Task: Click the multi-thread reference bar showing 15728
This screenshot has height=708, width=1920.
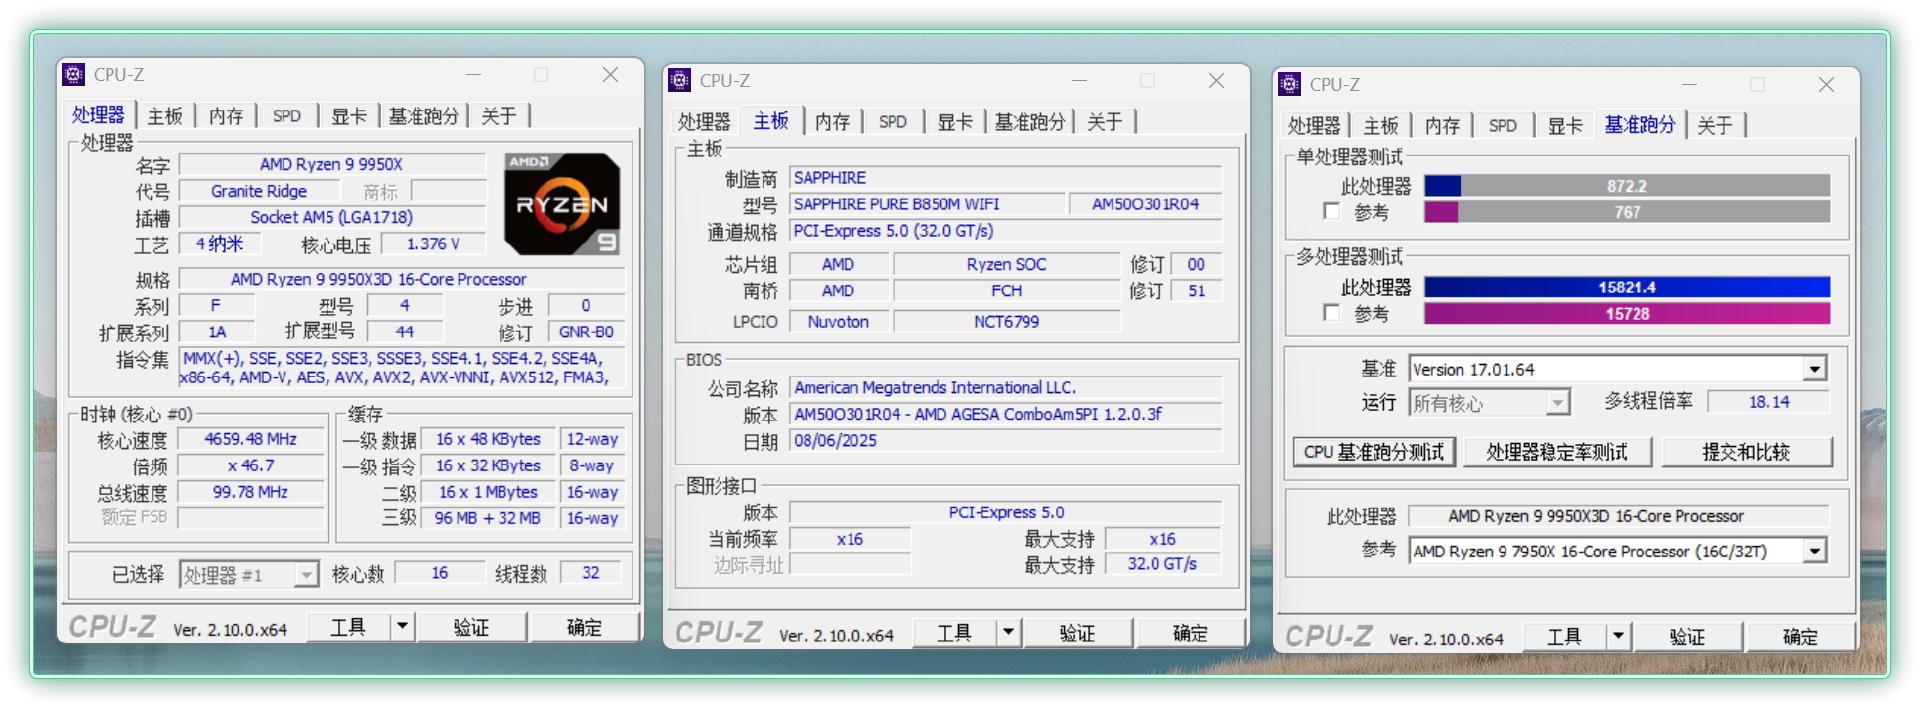Action: 1627,314
